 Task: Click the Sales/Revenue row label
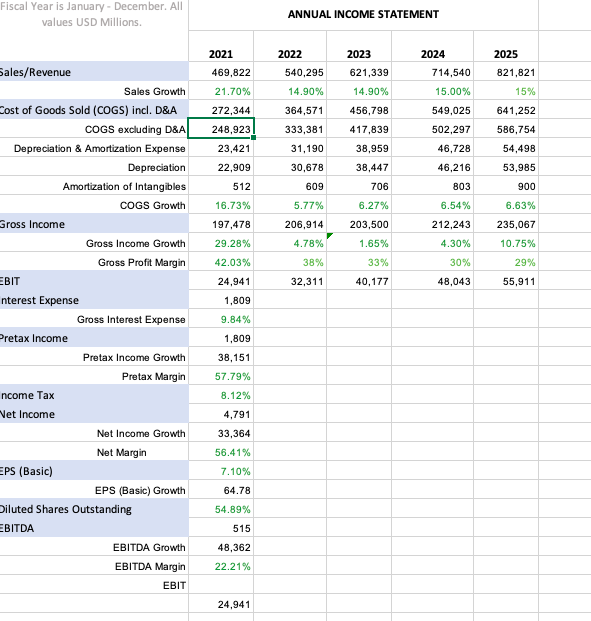[35, 72]
